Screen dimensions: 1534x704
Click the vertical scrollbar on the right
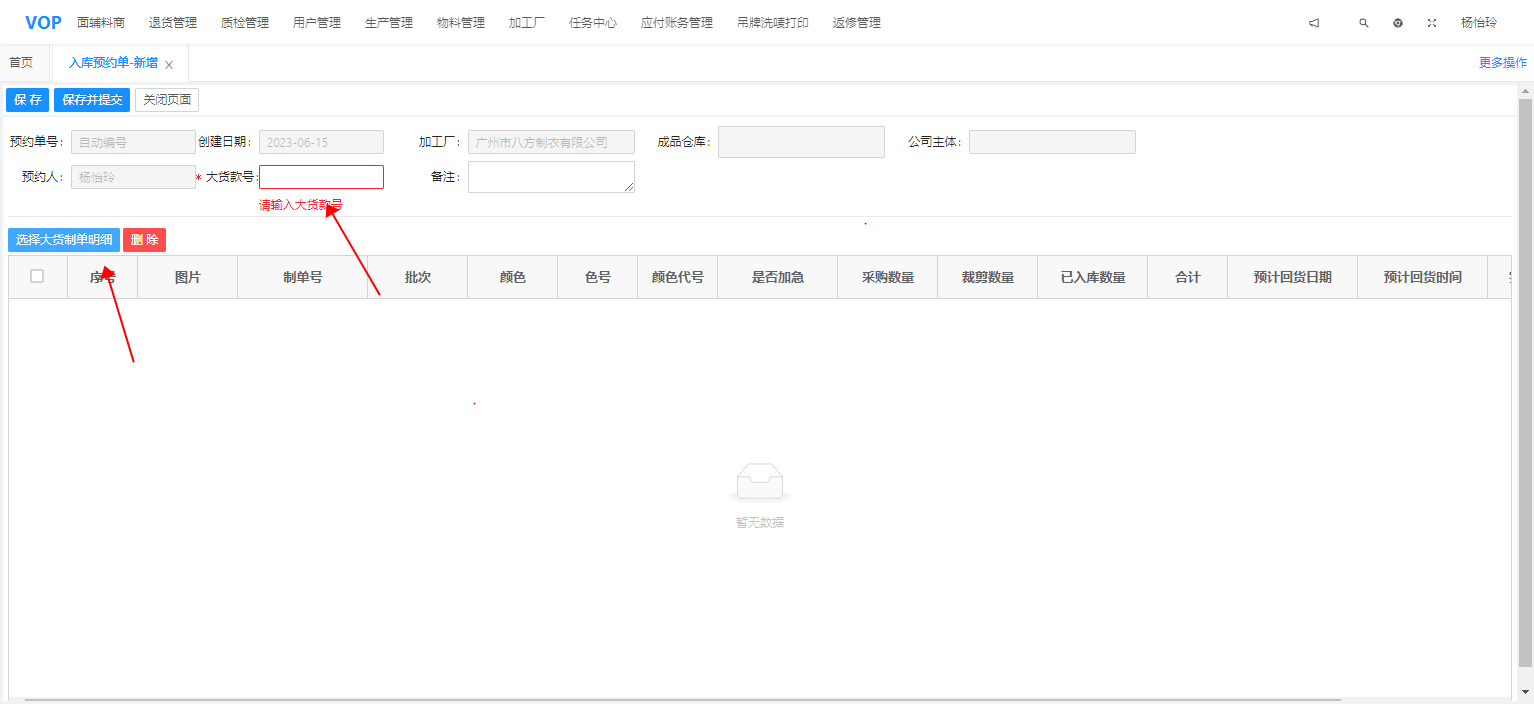pos(1525,380)
